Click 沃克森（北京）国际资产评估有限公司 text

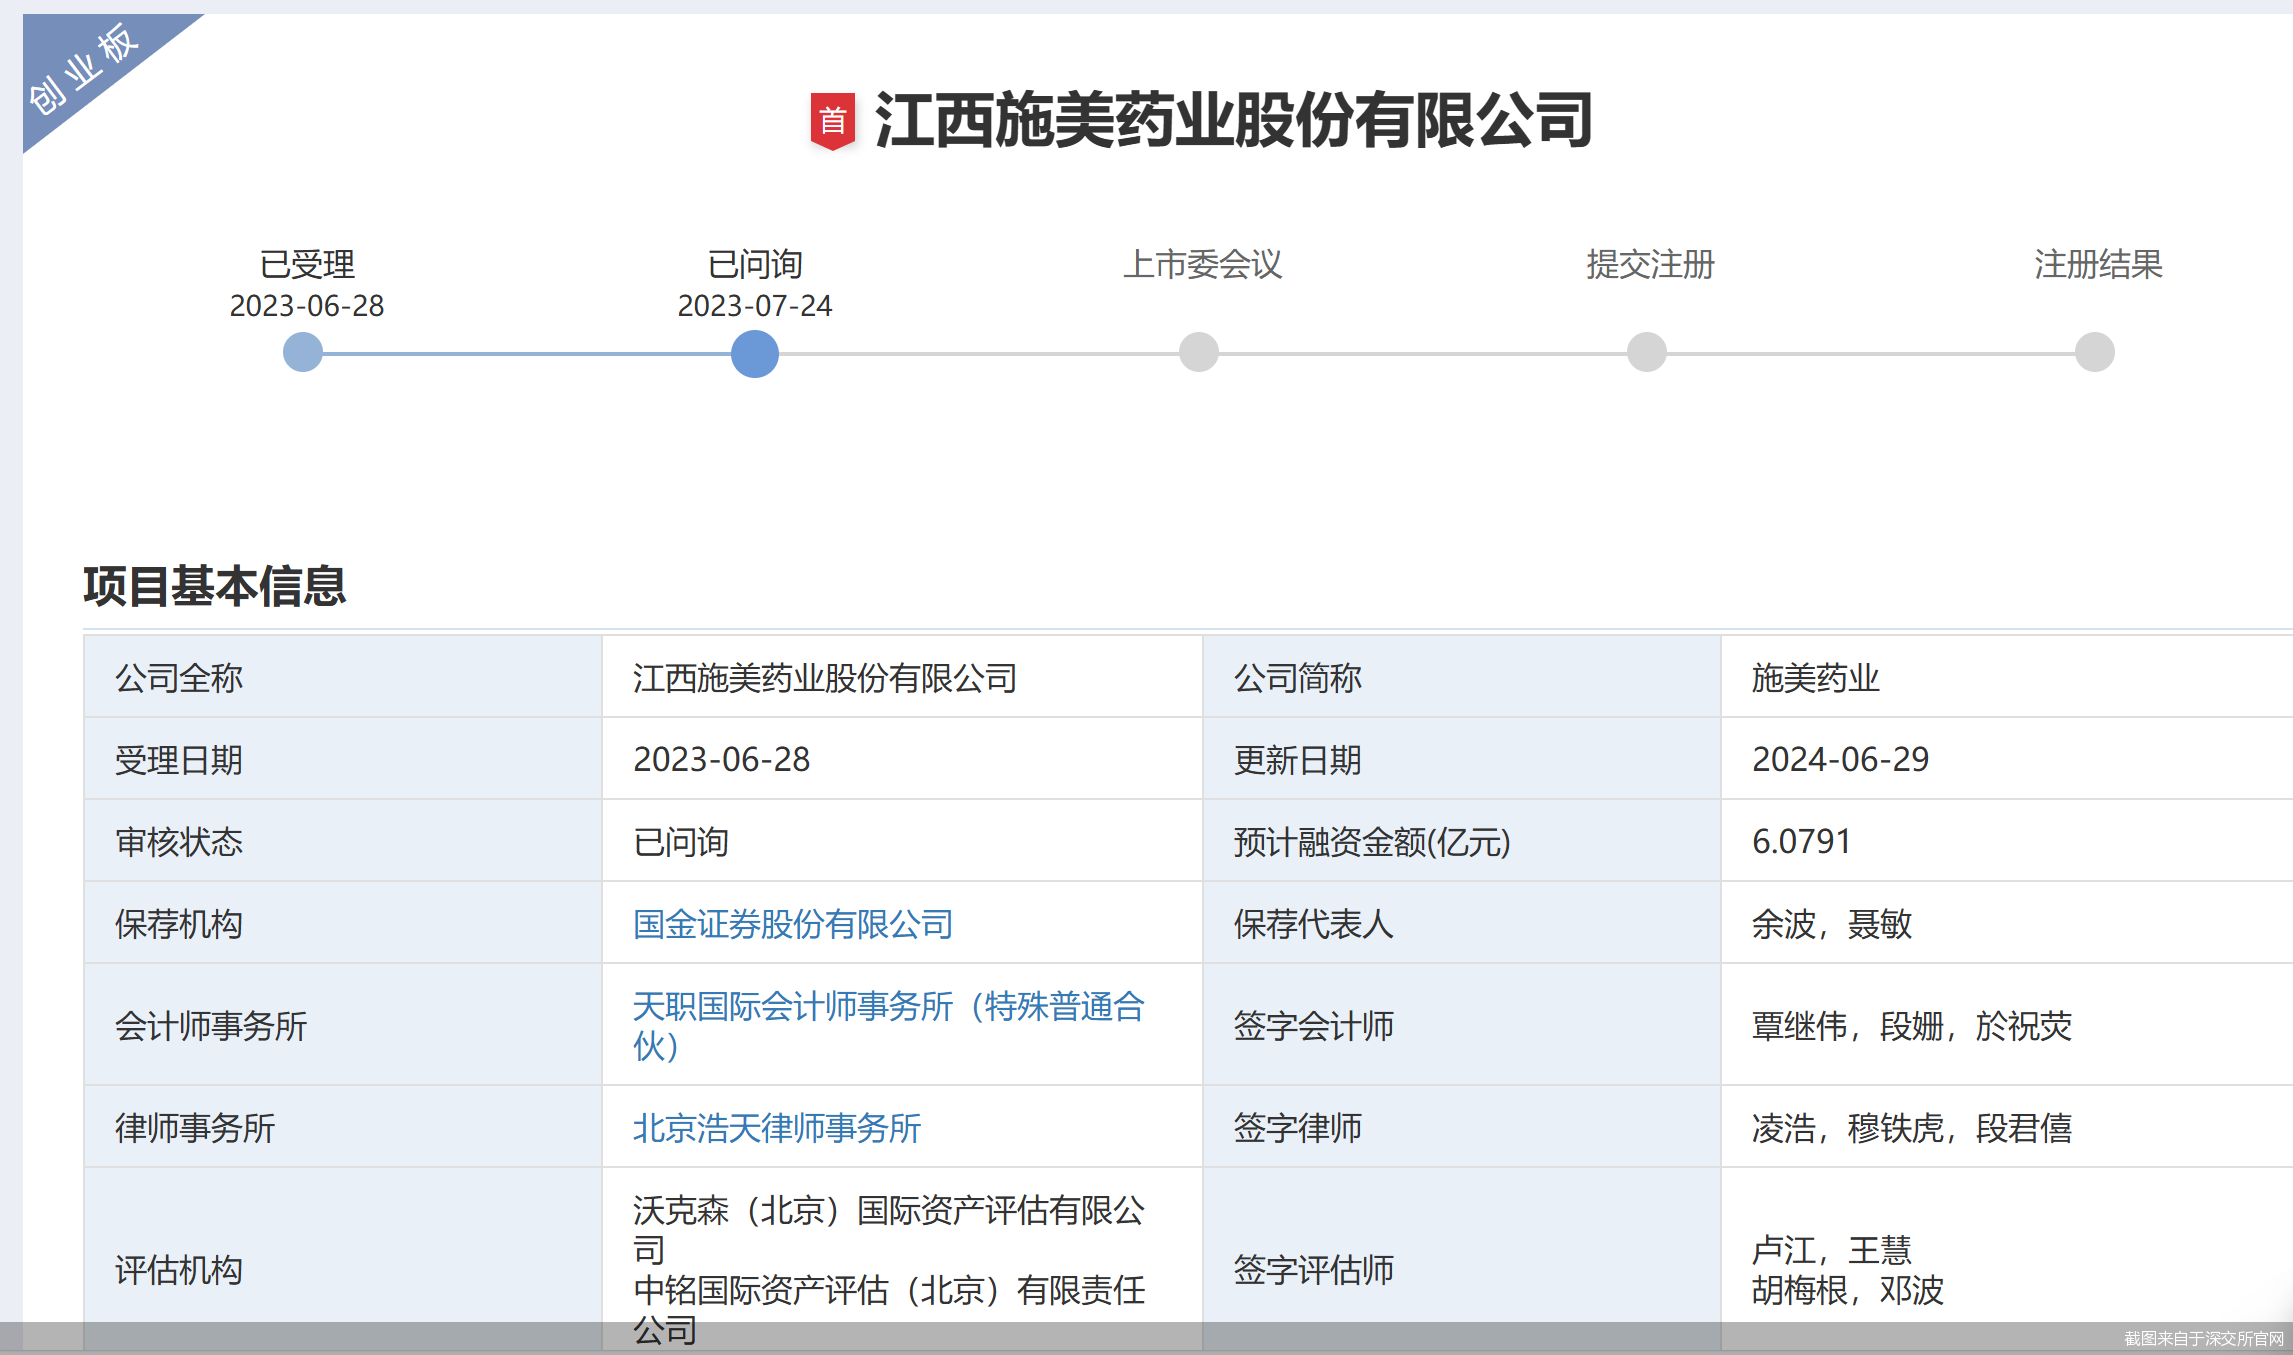click(x=888, y=1230)
